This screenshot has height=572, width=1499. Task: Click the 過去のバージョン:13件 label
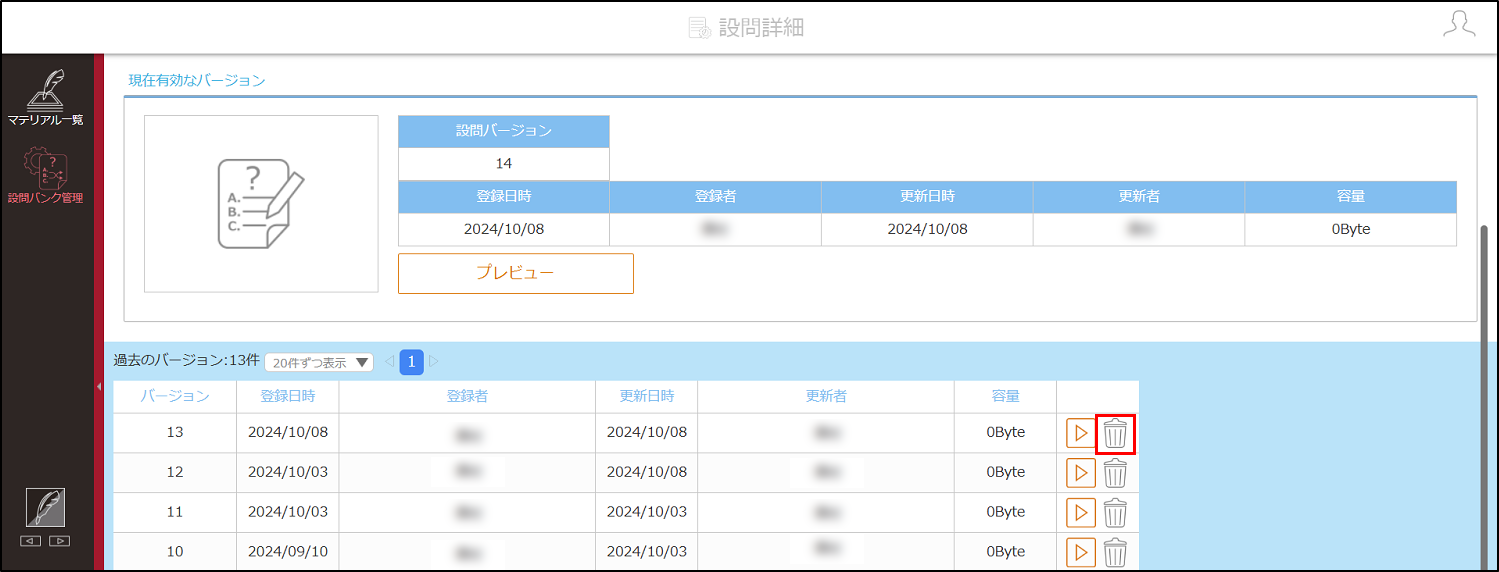186,361
